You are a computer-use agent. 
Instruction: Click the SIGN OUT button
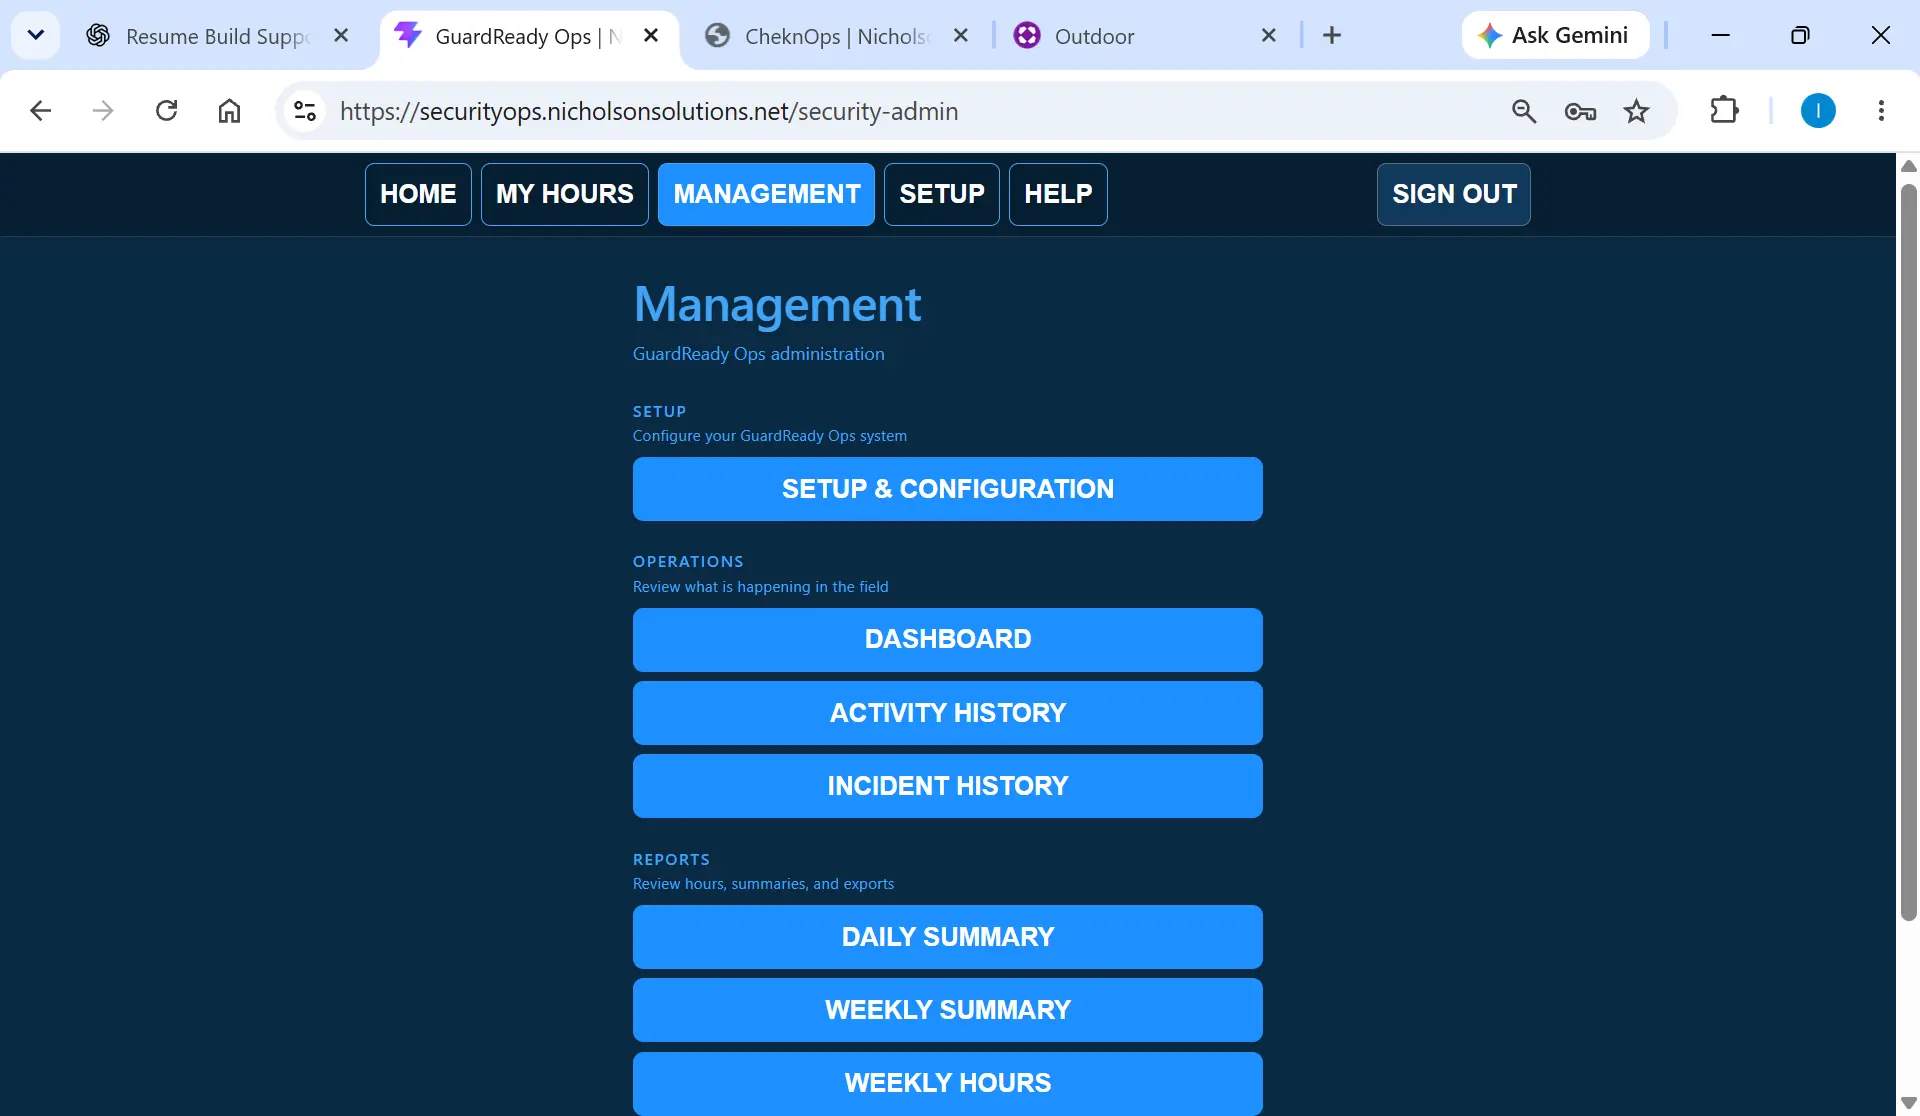[x=1454, y=194]
